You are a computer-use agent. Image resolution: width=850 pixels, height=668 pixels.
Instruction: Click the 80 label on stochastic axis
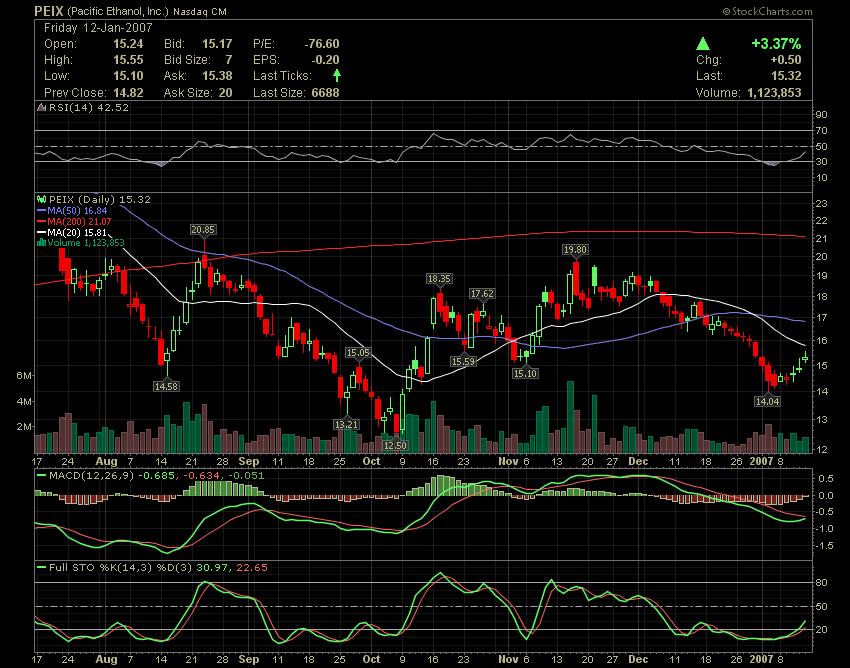[x=822, y=583]
